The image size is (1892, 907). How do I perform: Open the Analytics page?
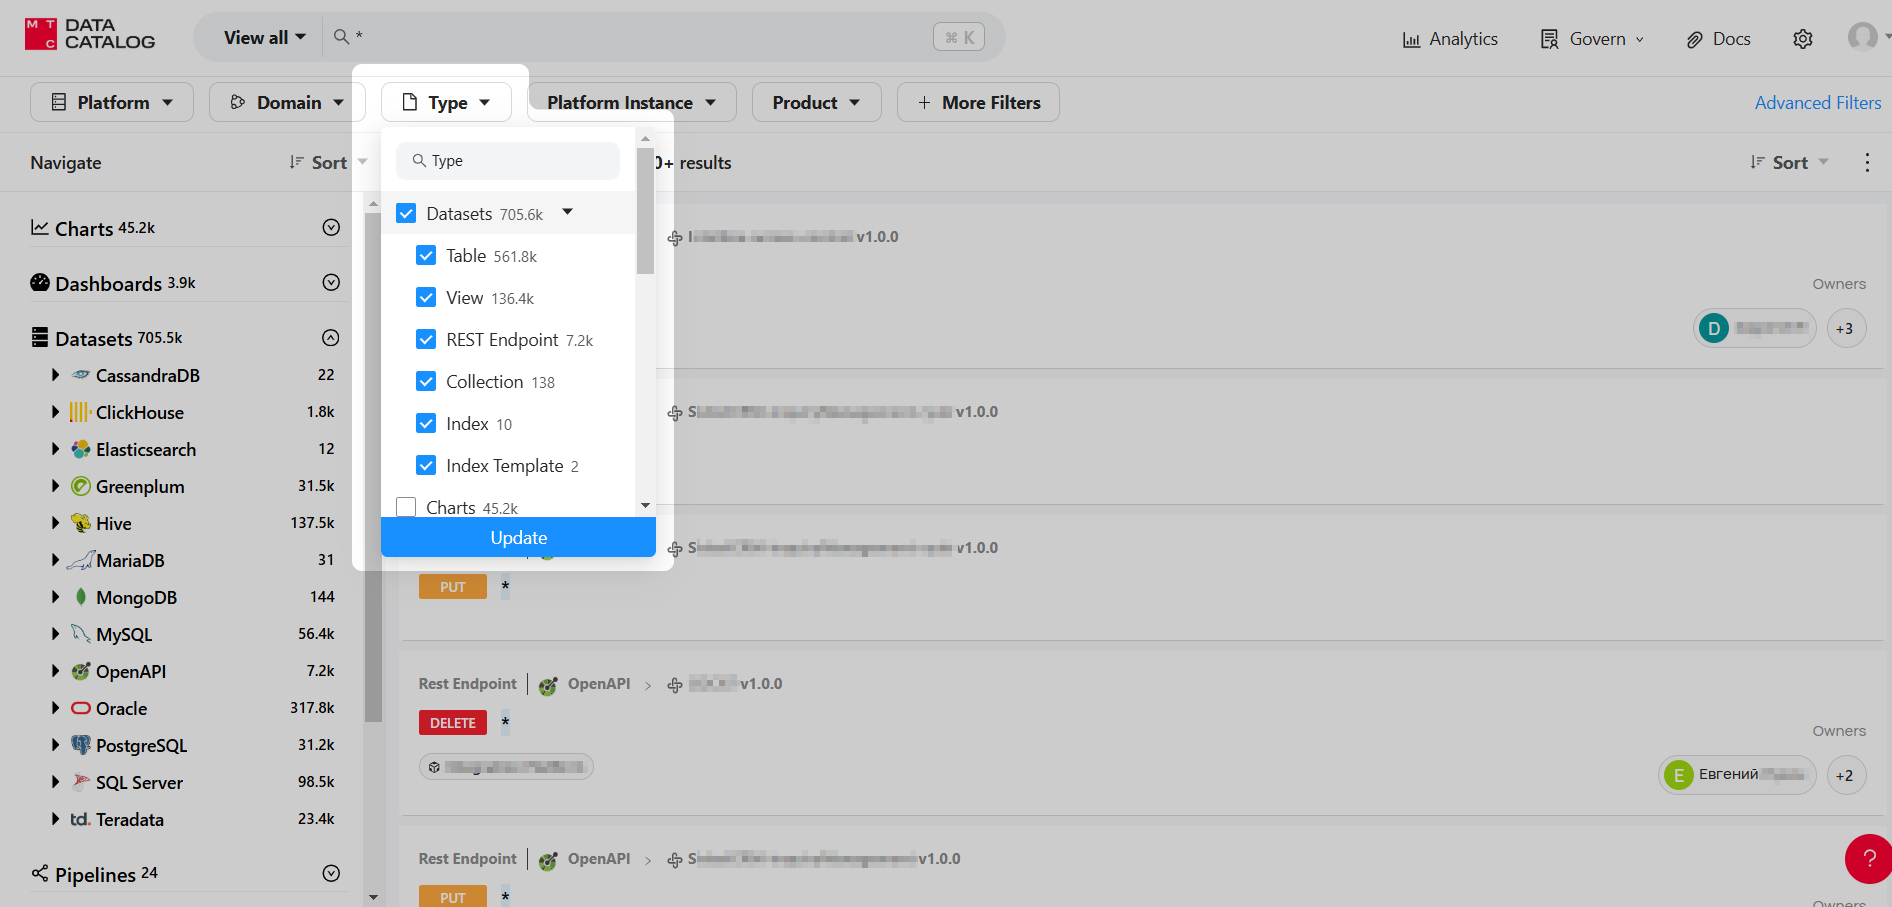[x=1450, y=39]
